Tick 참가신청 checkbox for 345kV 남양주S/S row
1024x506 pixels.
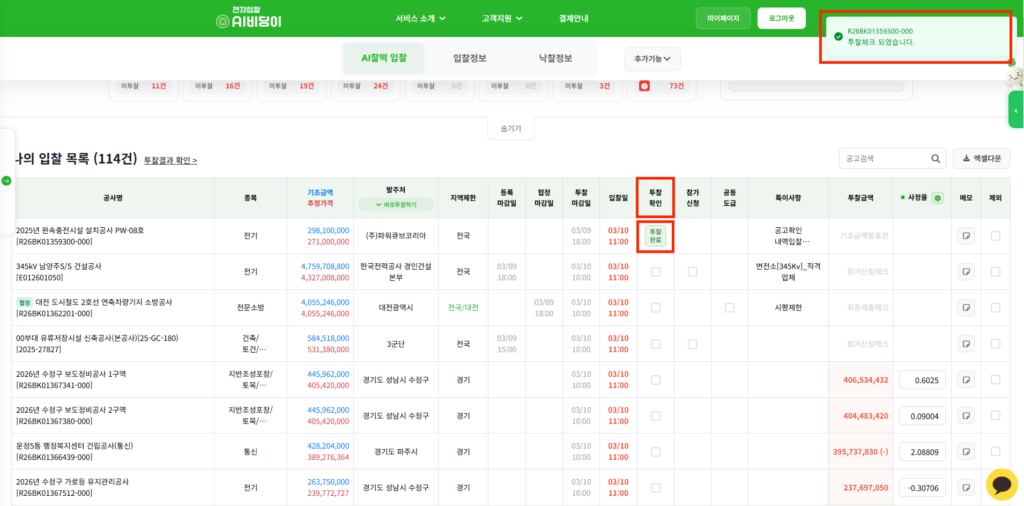692,272
